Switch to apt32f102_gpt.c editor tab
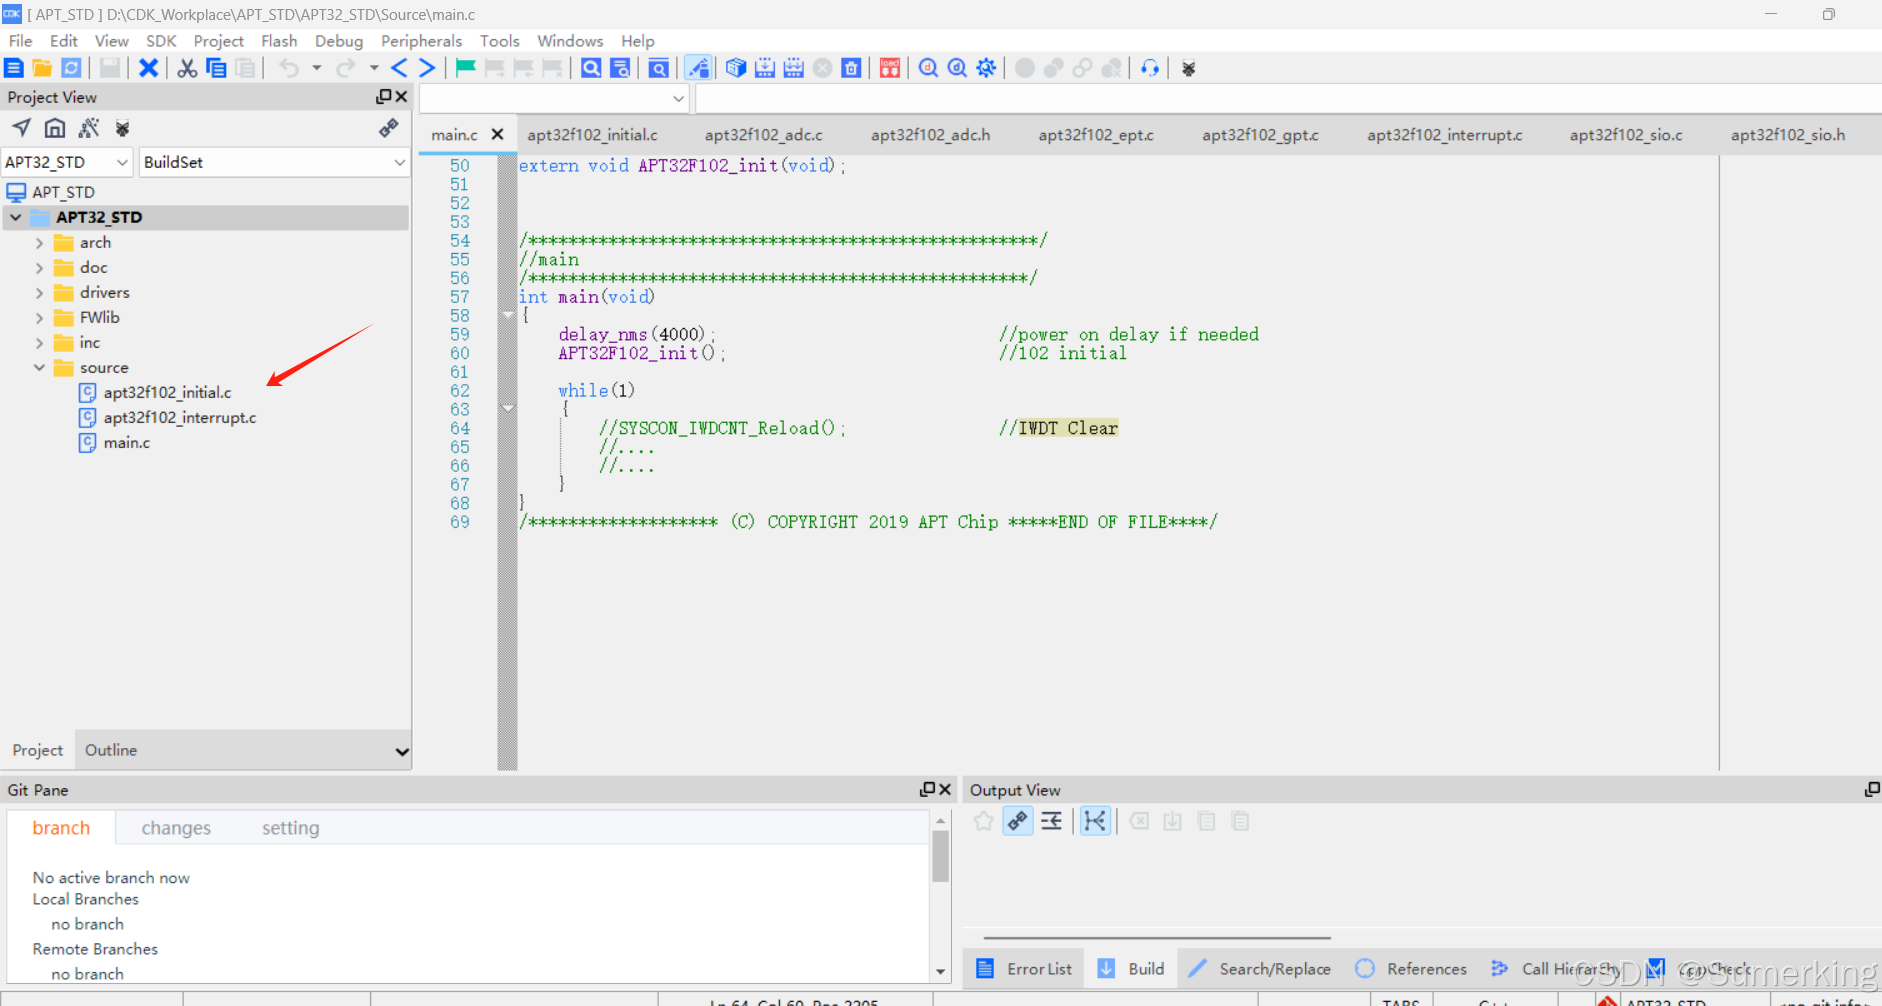 click(1260, 135)
